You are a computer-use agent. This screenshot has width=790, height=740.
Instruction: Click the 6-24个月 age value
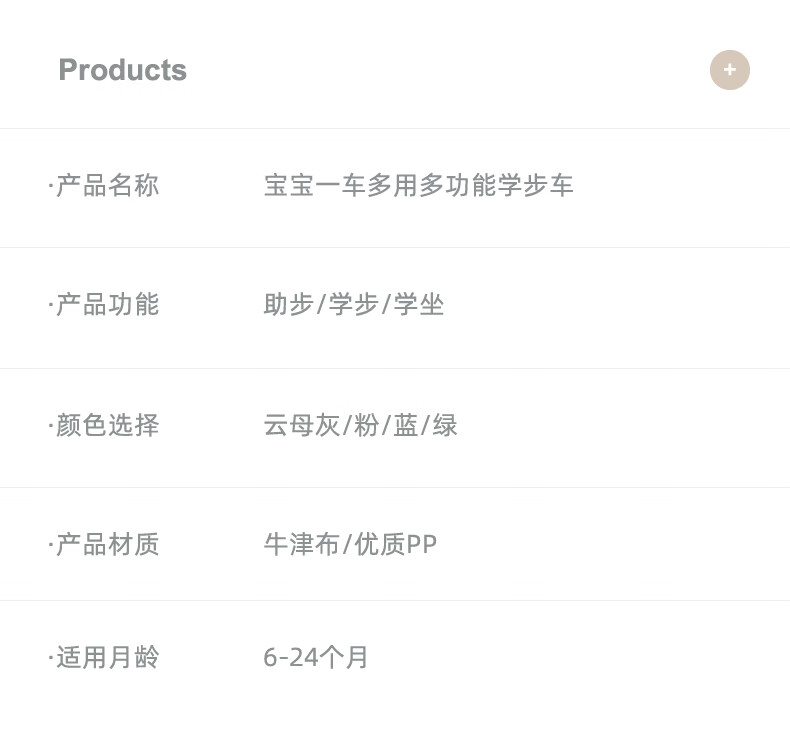click(x=316, y=657)
